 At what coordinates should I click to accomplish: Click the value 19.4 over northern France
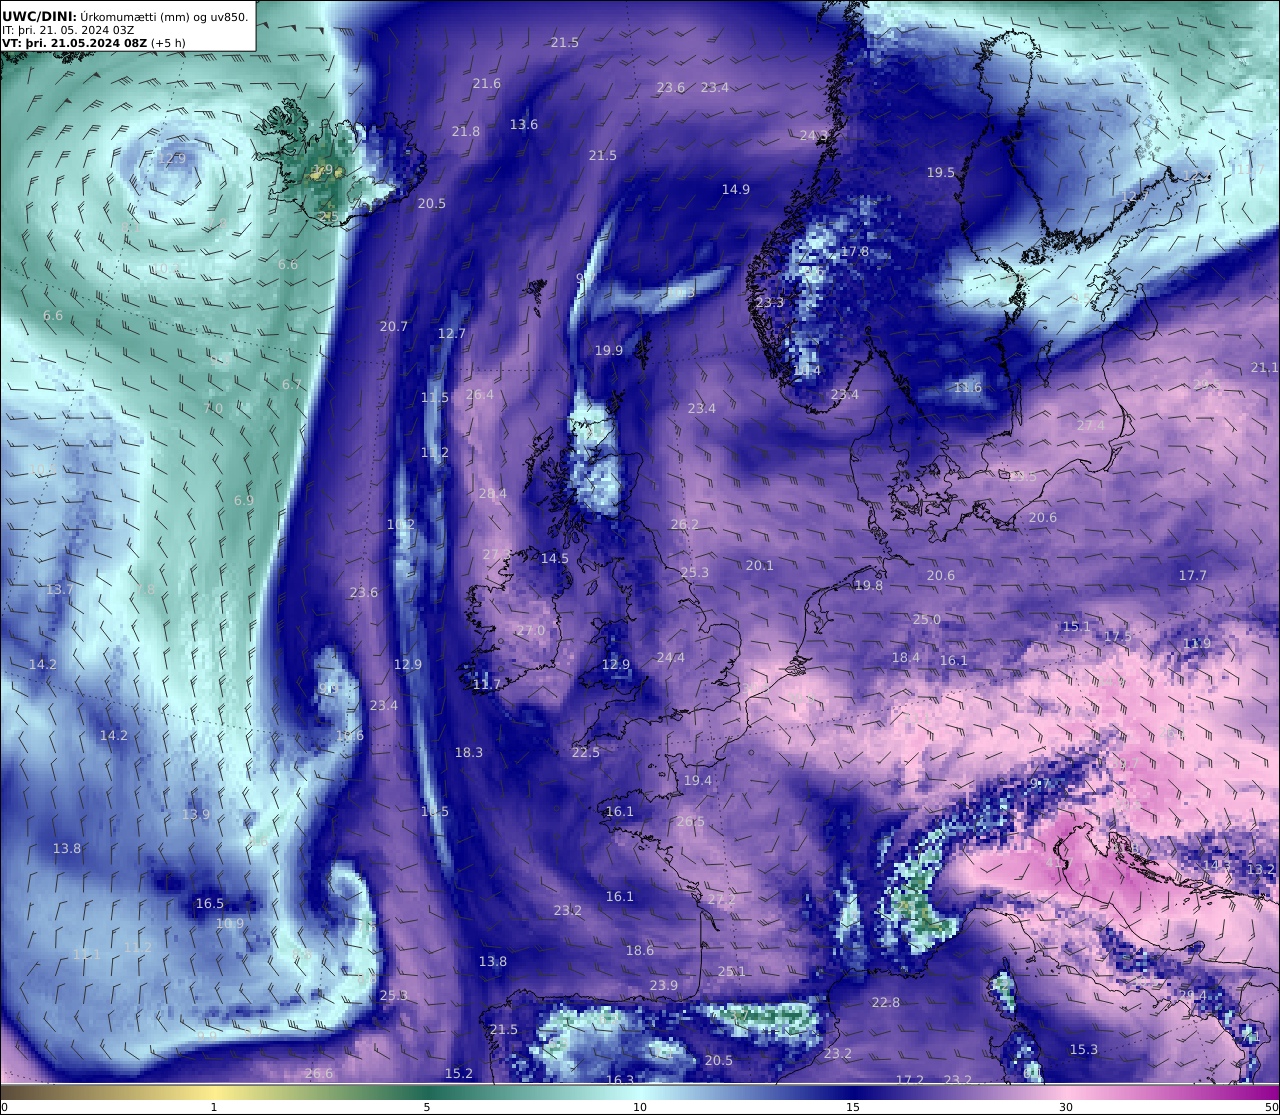pyautogui.click(x=698, y=781)
